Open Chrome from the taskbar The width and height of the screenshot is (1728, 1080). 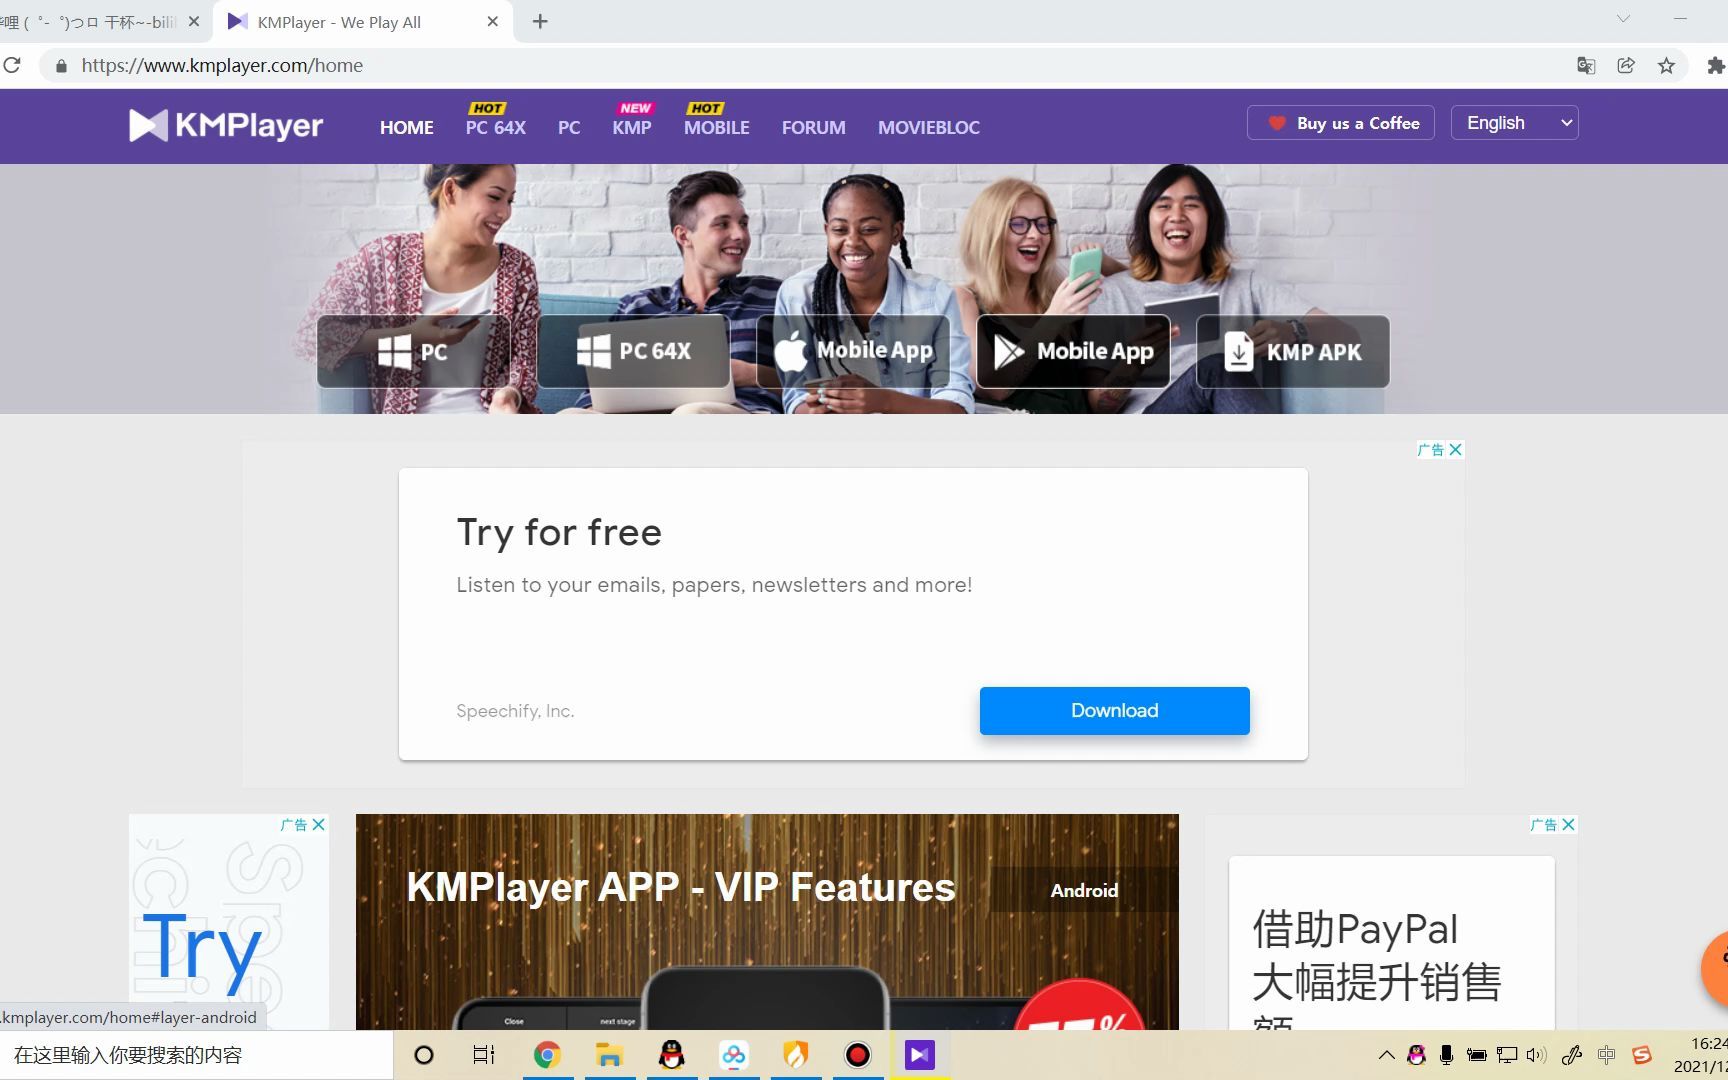tap(547, 1055)
